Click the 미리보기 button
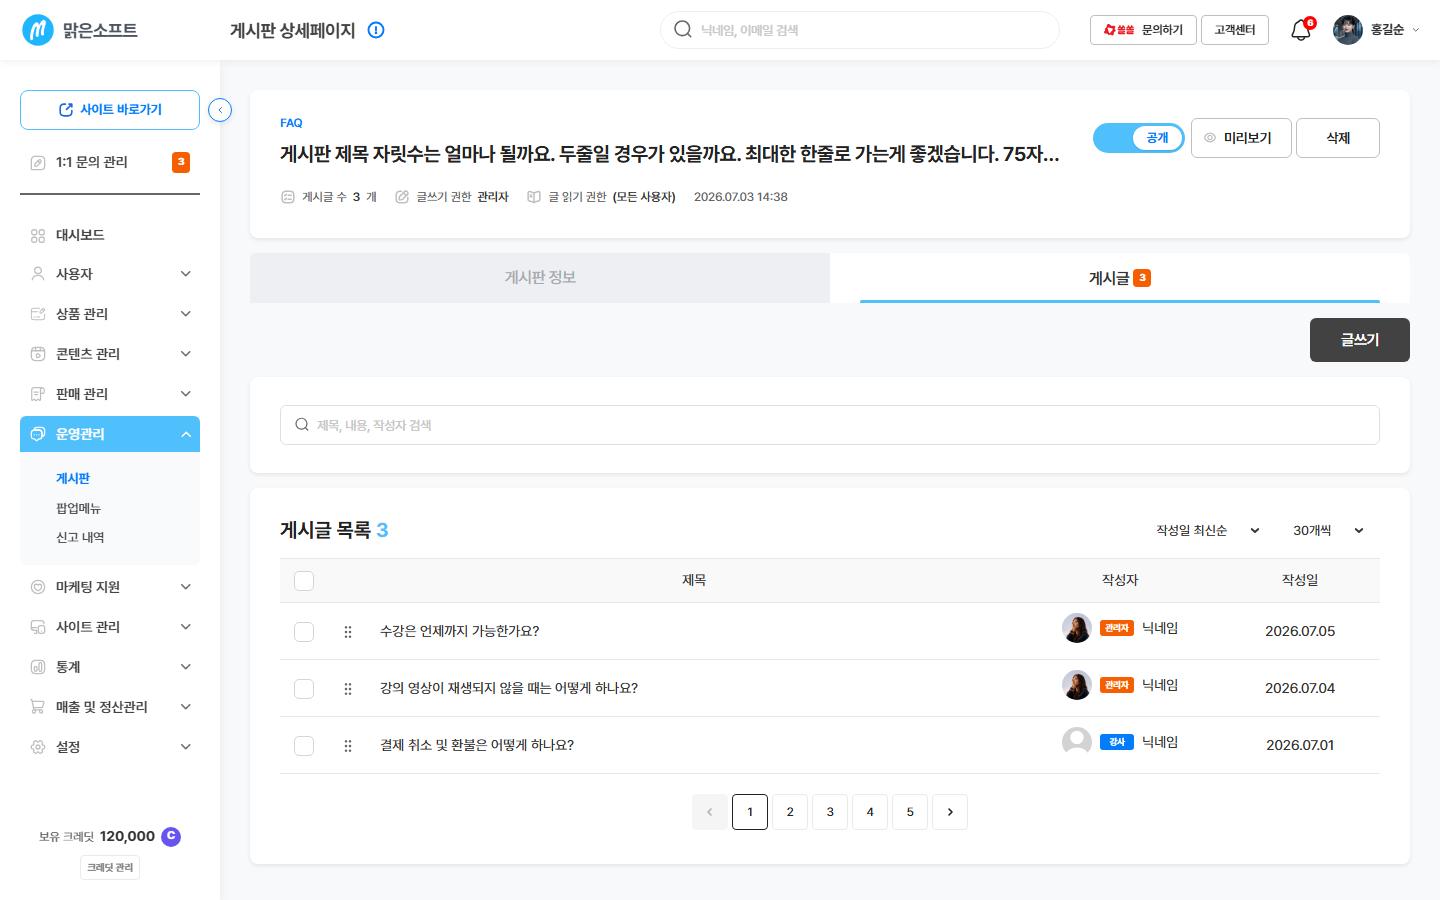Viewport: 1440px width, 900px height. (x=1241, y=138)
